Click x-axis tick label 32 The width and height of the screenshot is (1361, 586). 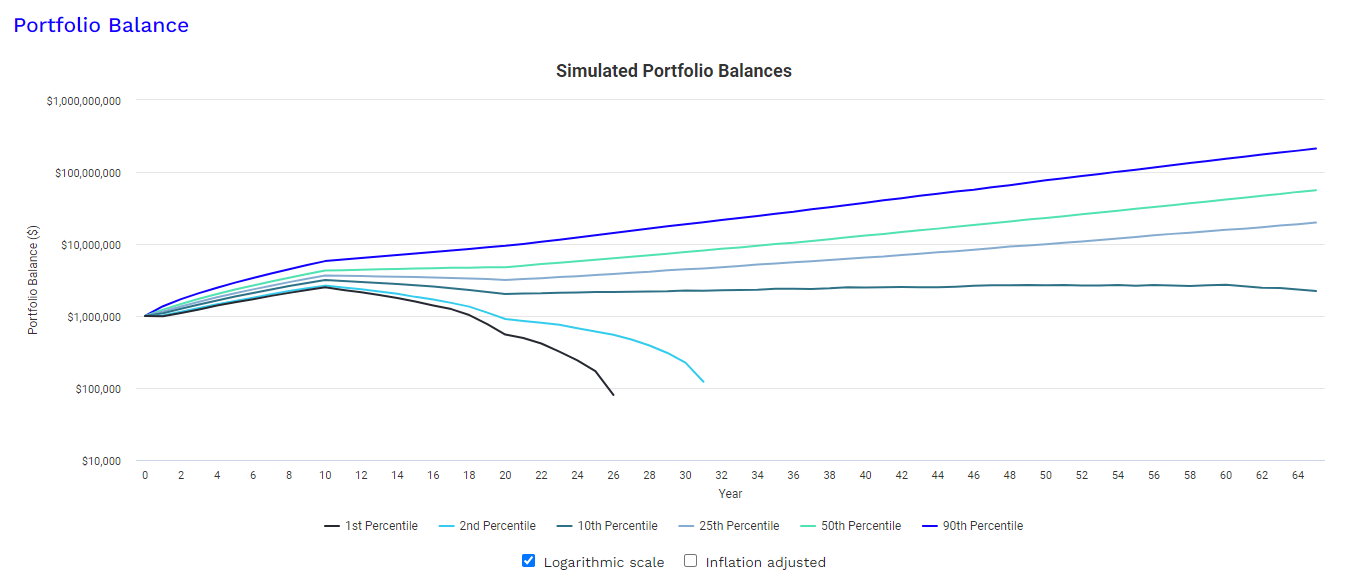(x=721, y=475)
